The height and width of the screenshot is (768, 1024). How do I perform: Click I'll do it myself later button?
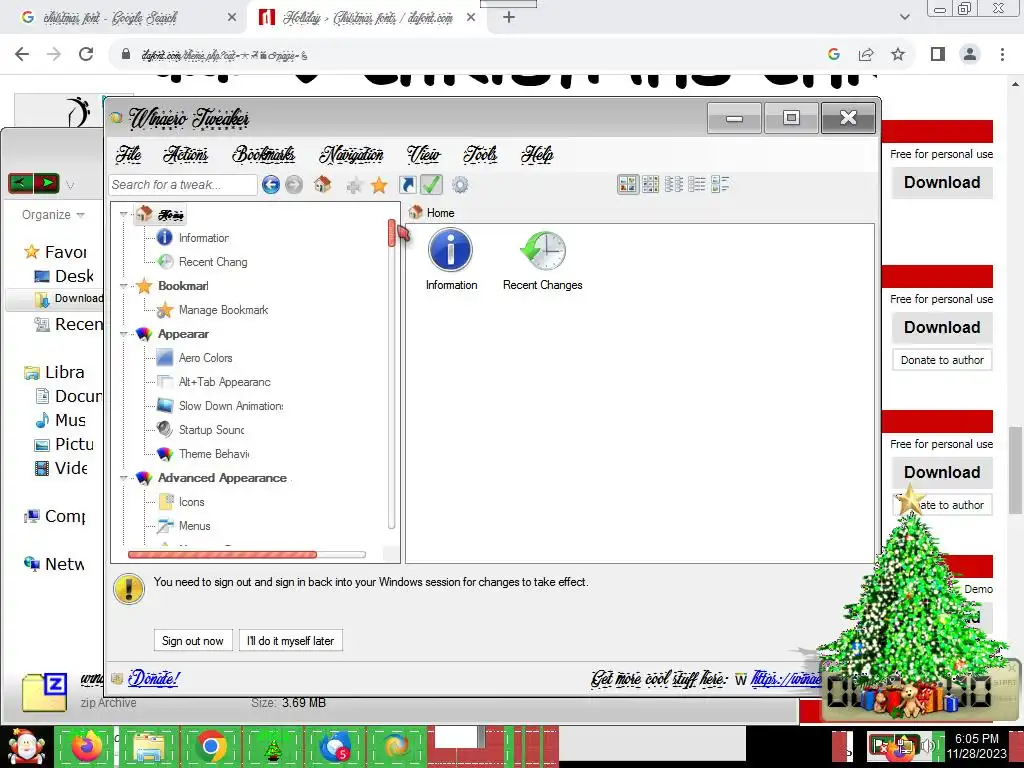coord(291,641)
